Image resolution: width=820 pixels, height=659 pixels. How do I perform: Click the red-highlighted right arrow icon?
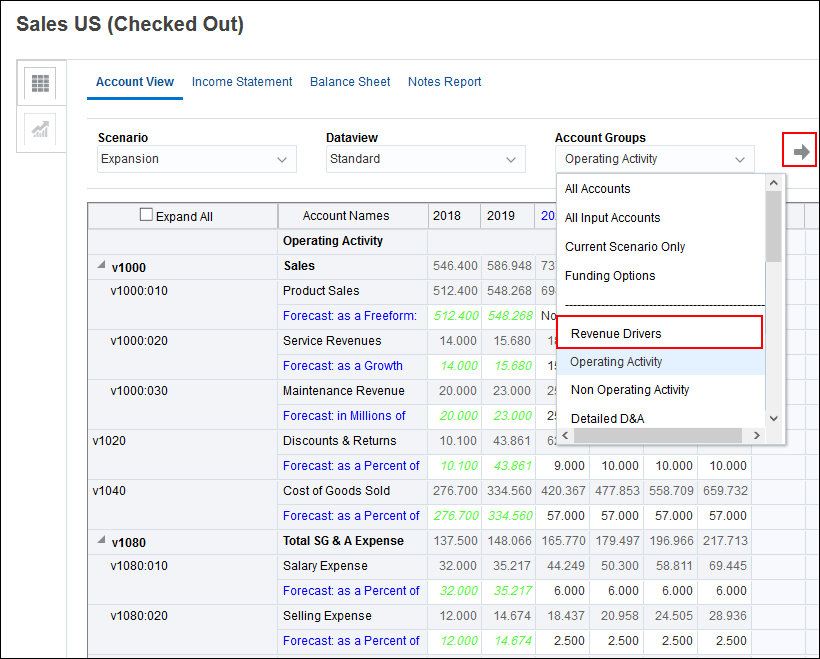click(x=799, y=150)
